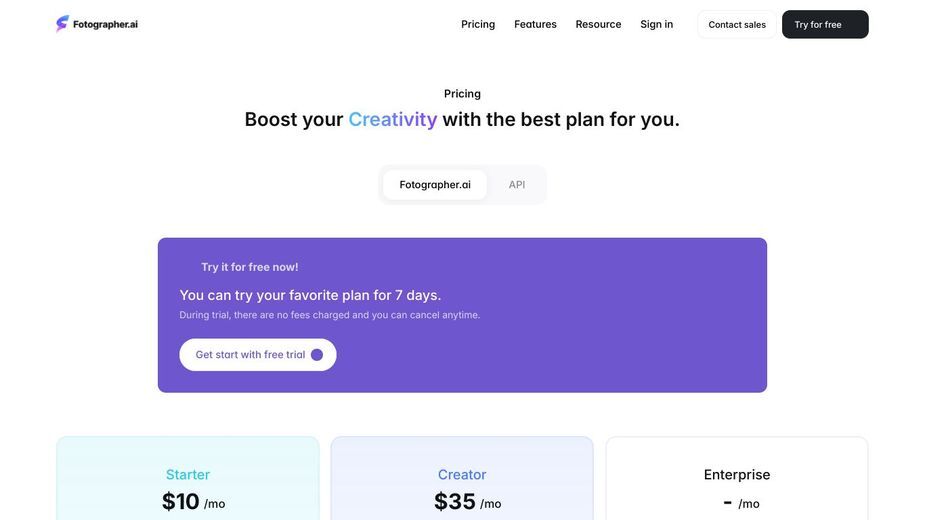Select the Creator plan card
The image size is (925, 520).
click(x=462, y=478)
